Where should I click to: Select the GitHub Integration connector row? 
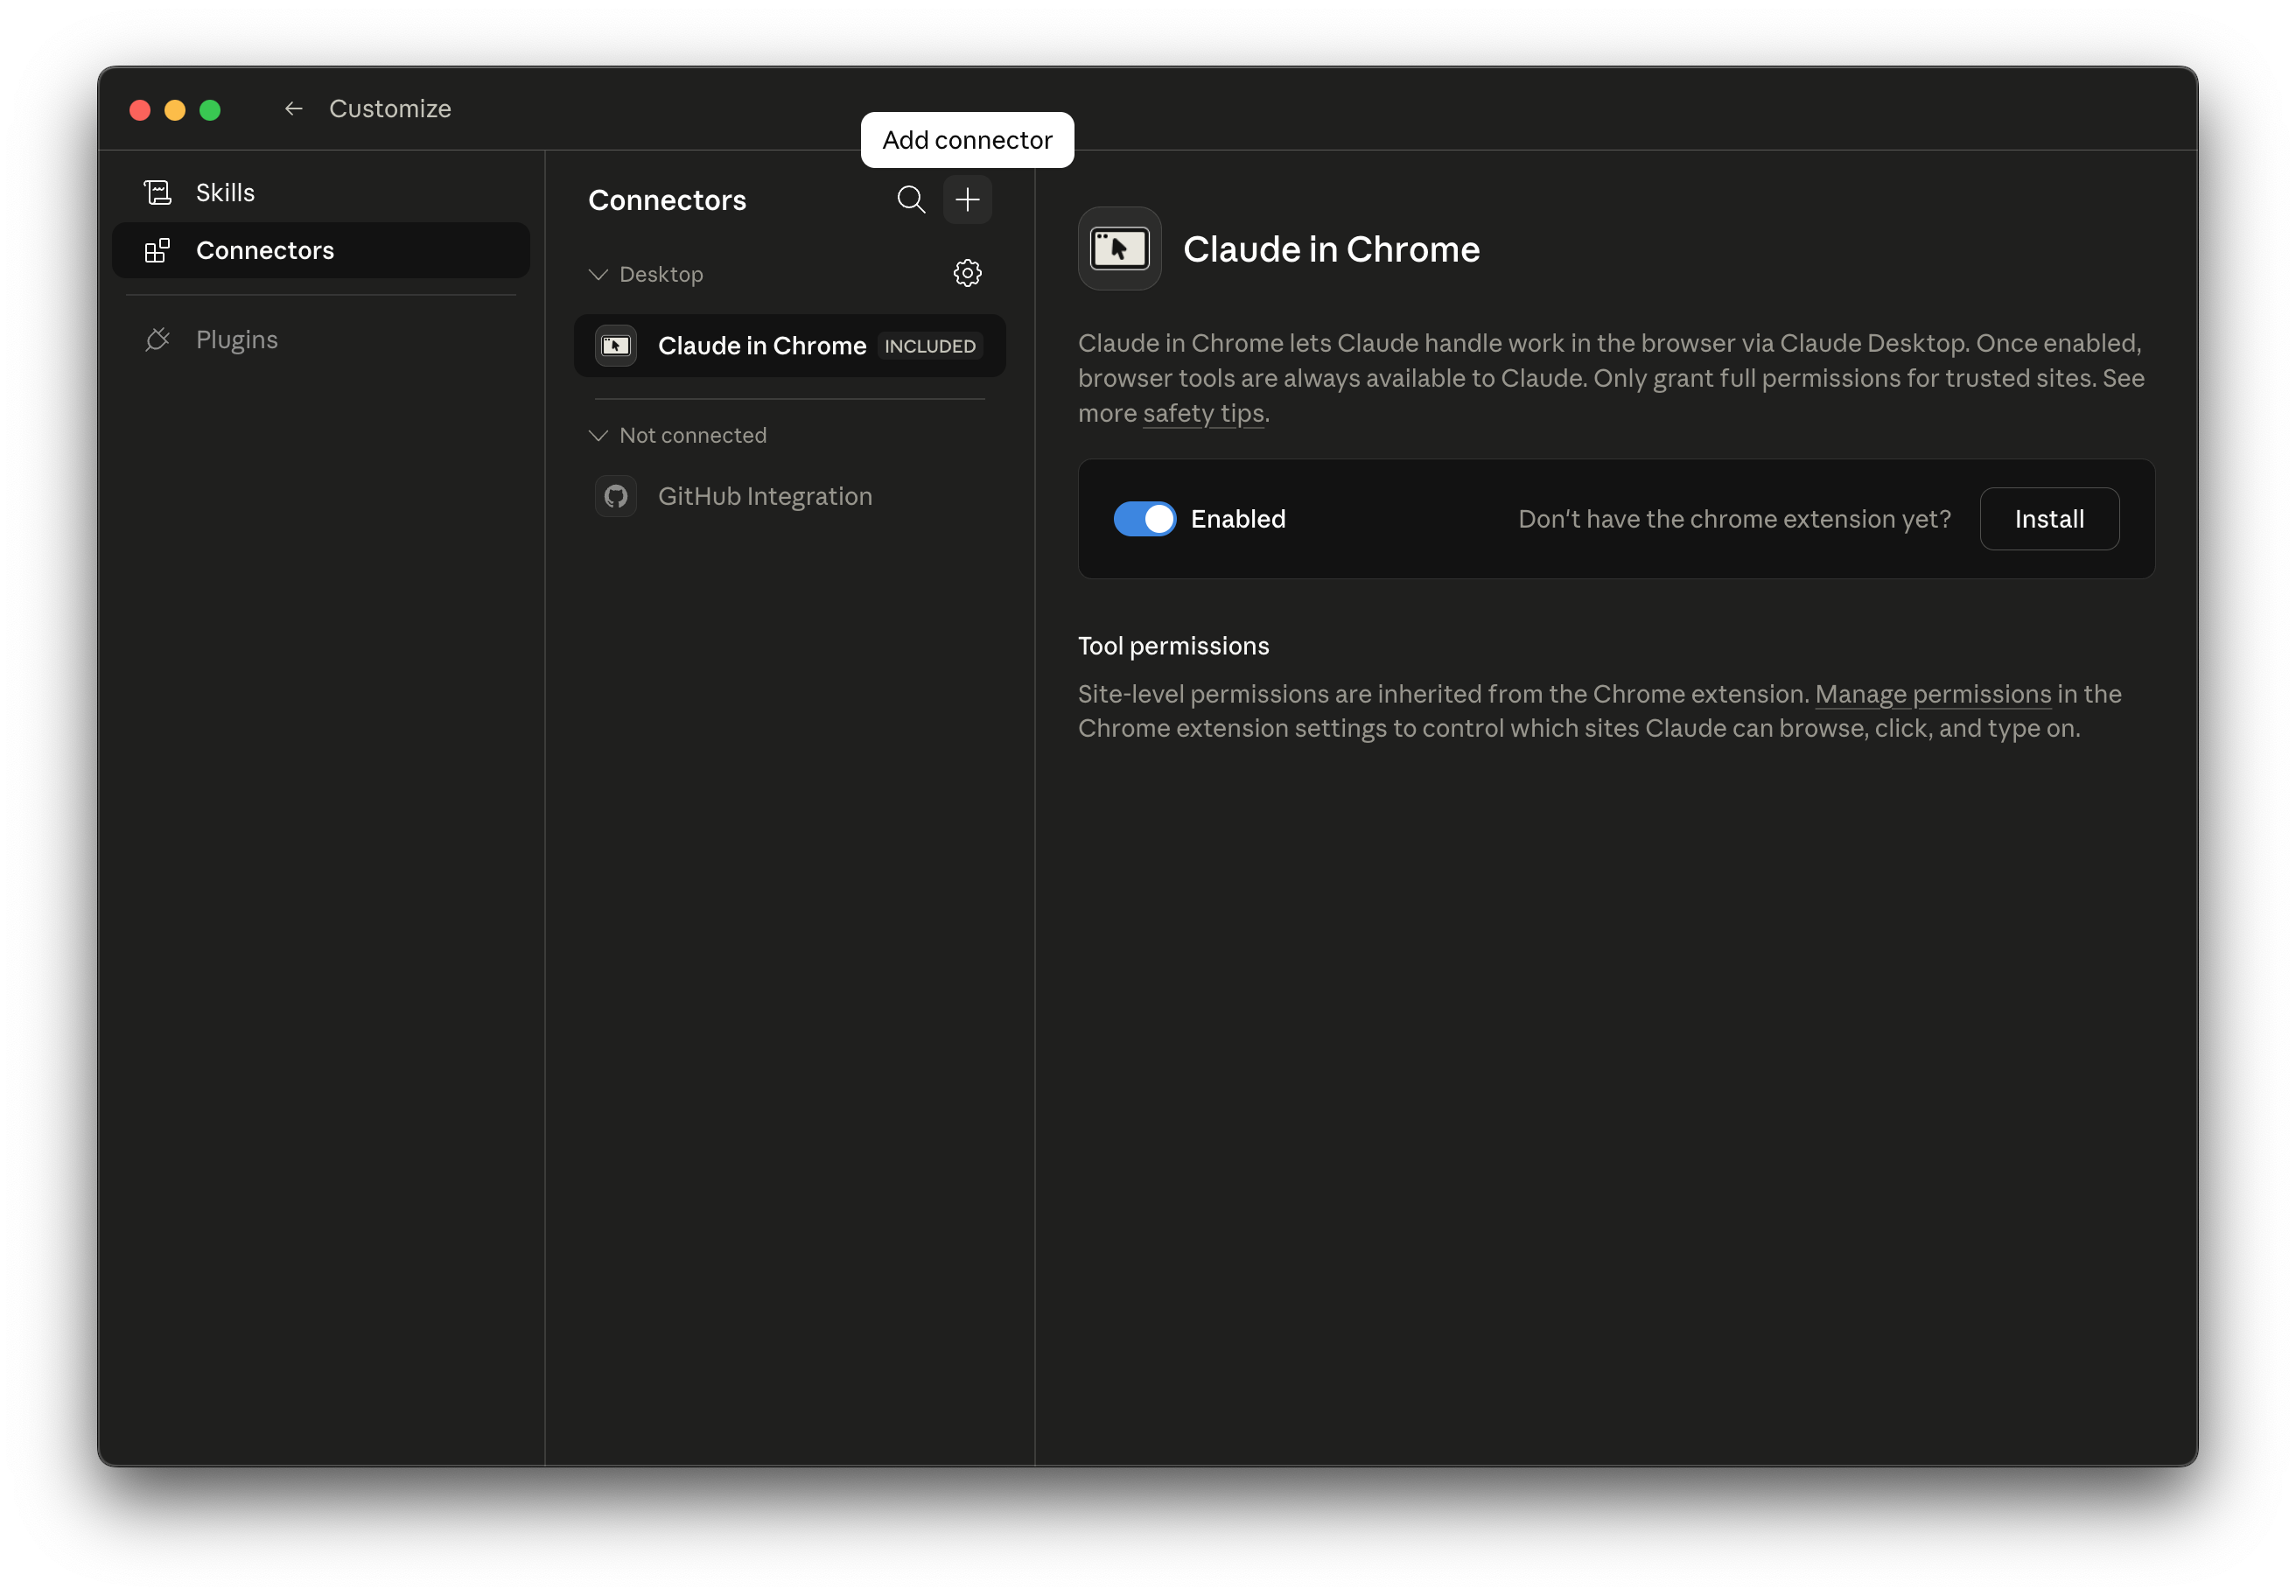coord(790,496)
